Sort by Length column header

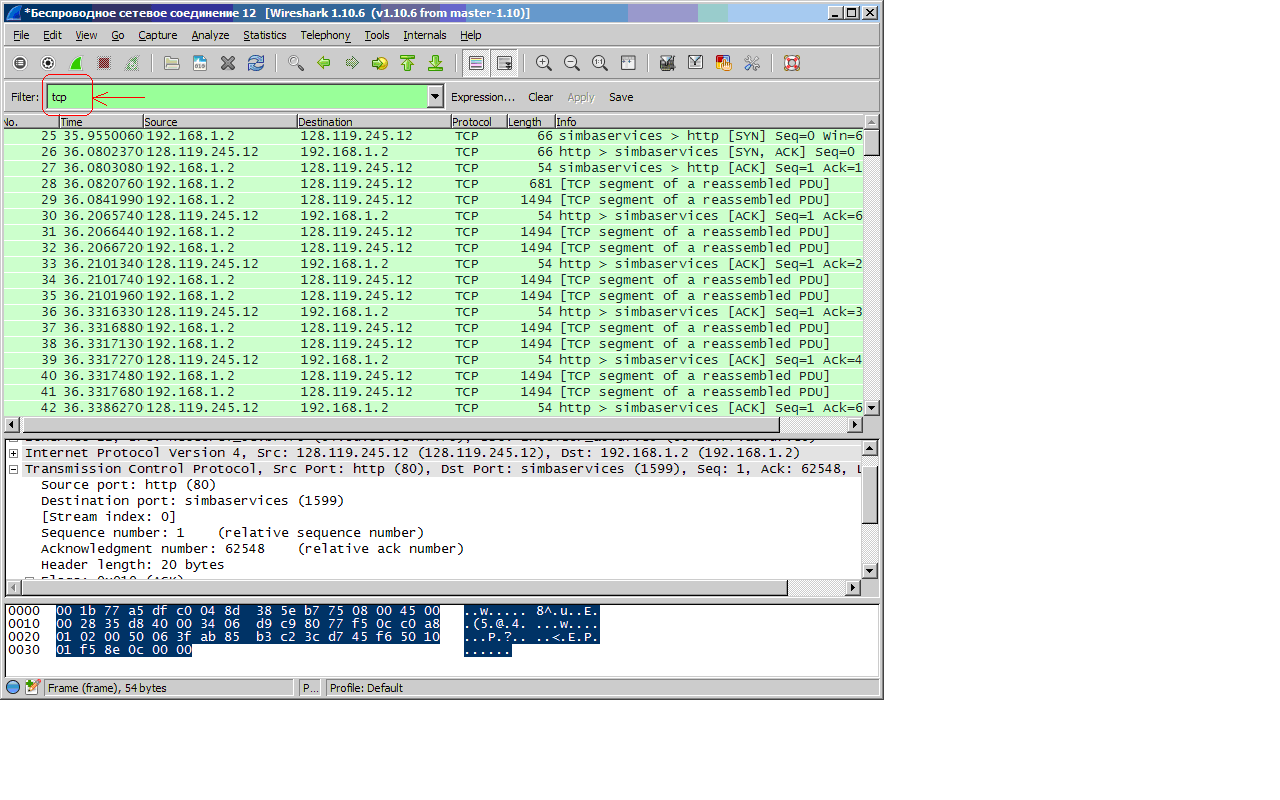tap(531, 122)
